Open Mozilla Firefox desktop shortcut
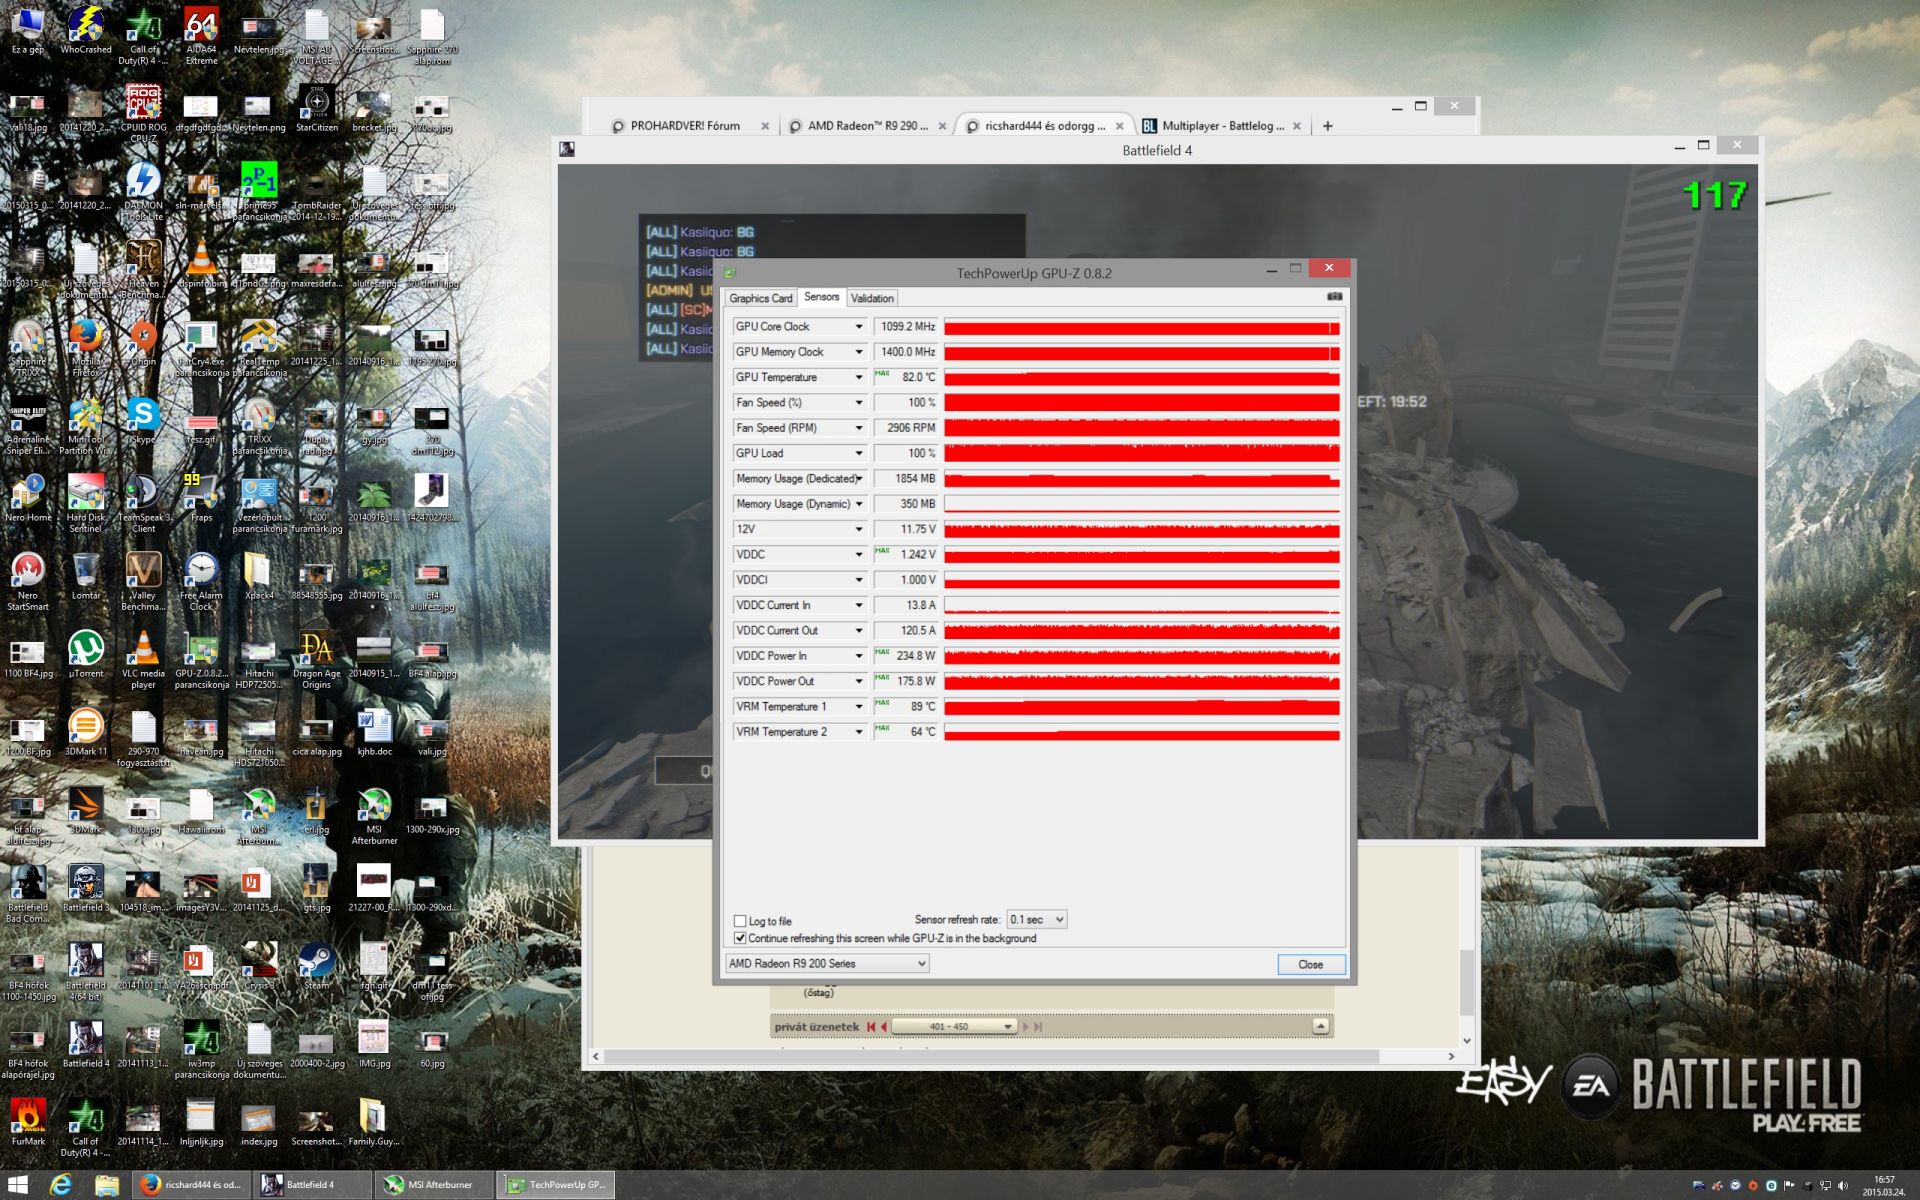This screenshot has height=1200, width=1920. 86,347
